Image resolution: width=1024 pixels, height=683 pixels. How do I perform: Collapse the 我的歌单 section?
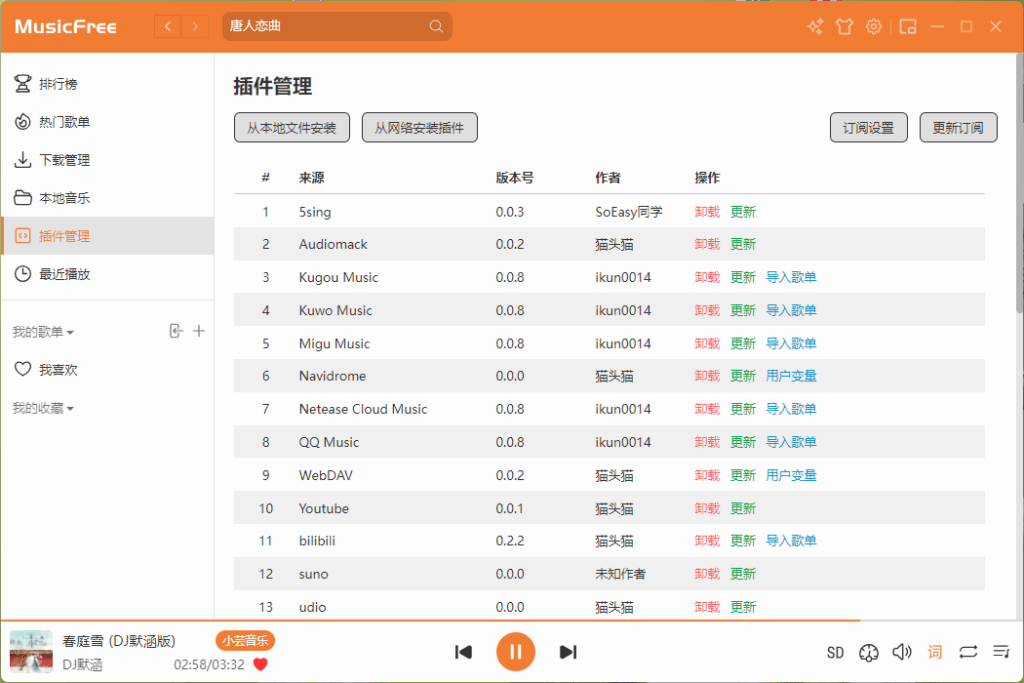coord(43,332)
